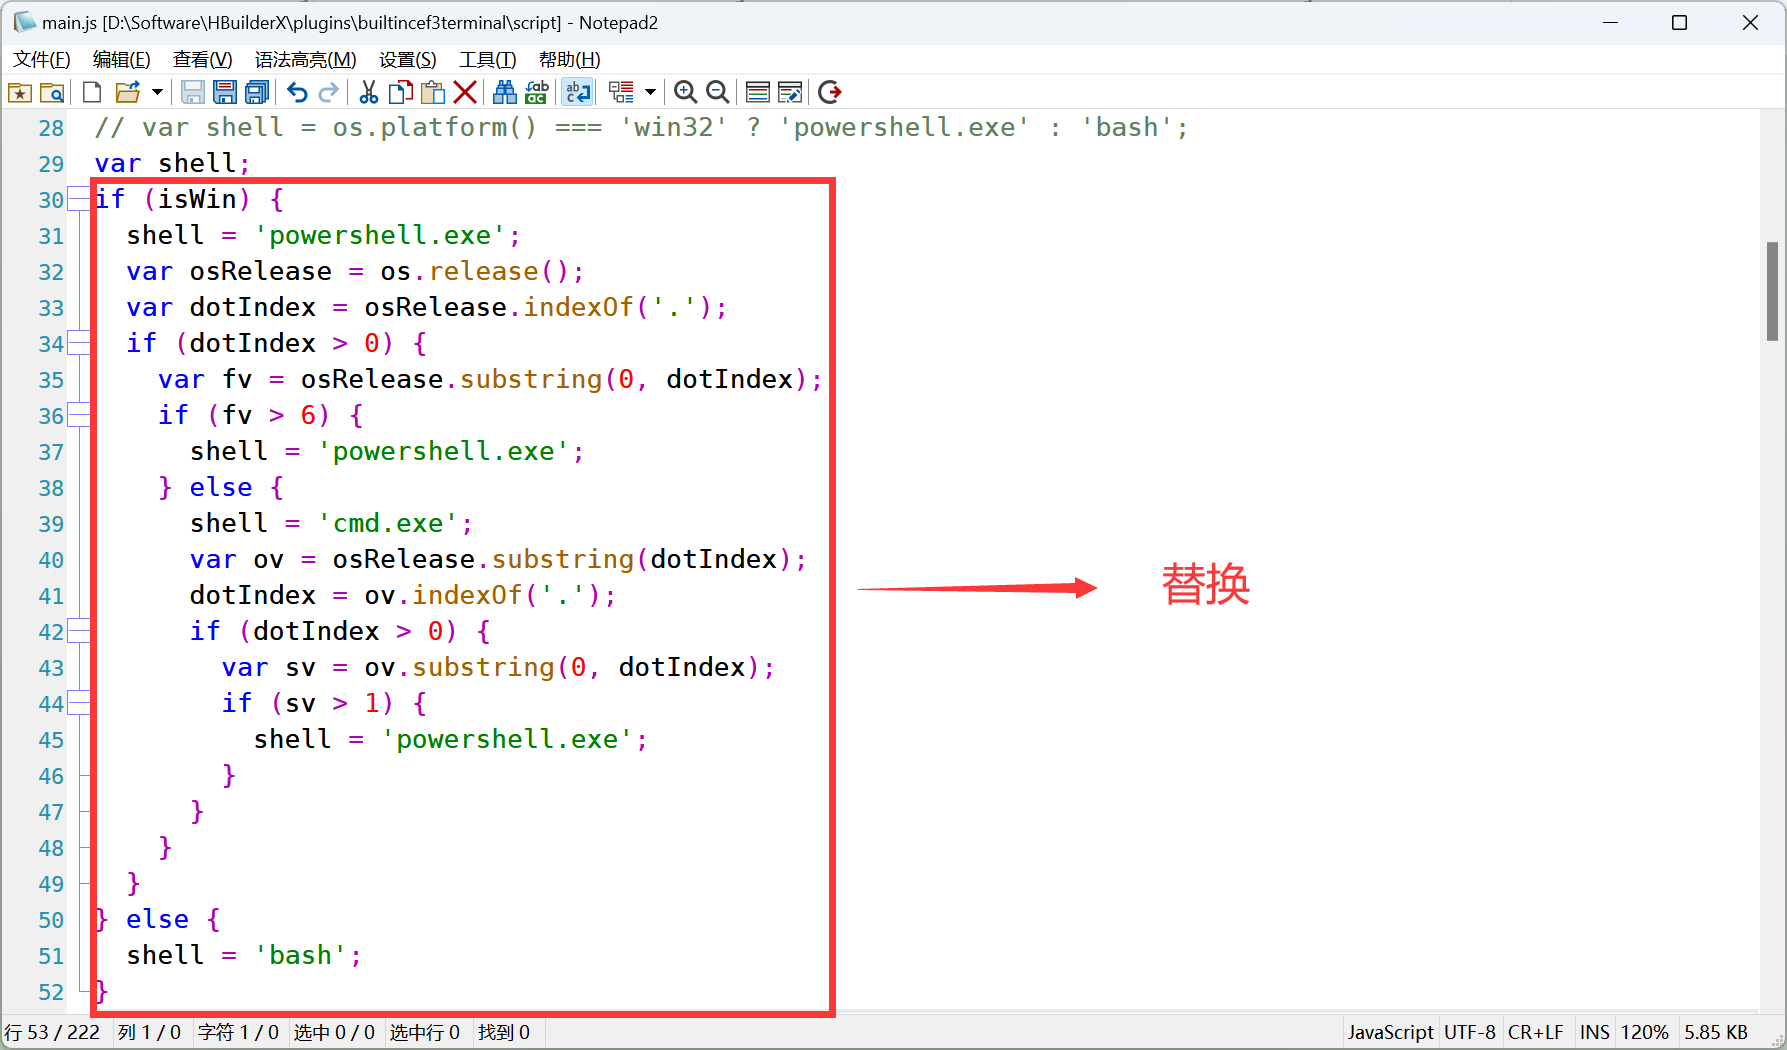The width and height of the screenshot is (1787, 1050).
Task: Collapse fold at line 42
Action: (x=77, y=631)
